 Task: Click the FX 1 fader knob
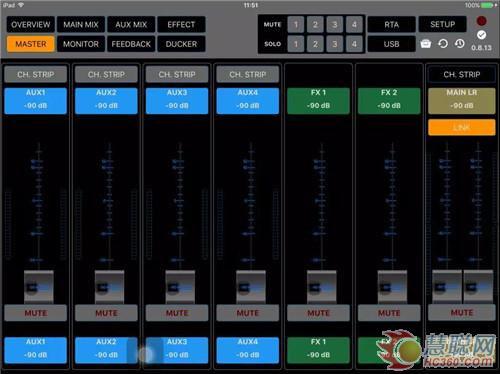tap(321, 287)
